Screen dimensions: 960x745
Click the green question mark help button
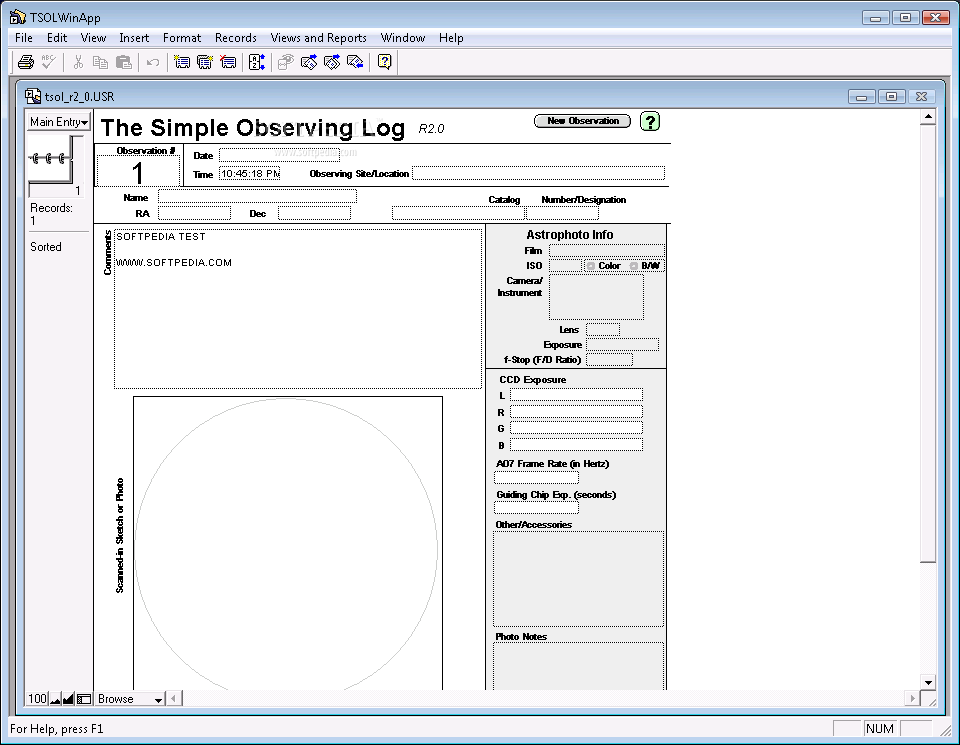pos(650,121)
